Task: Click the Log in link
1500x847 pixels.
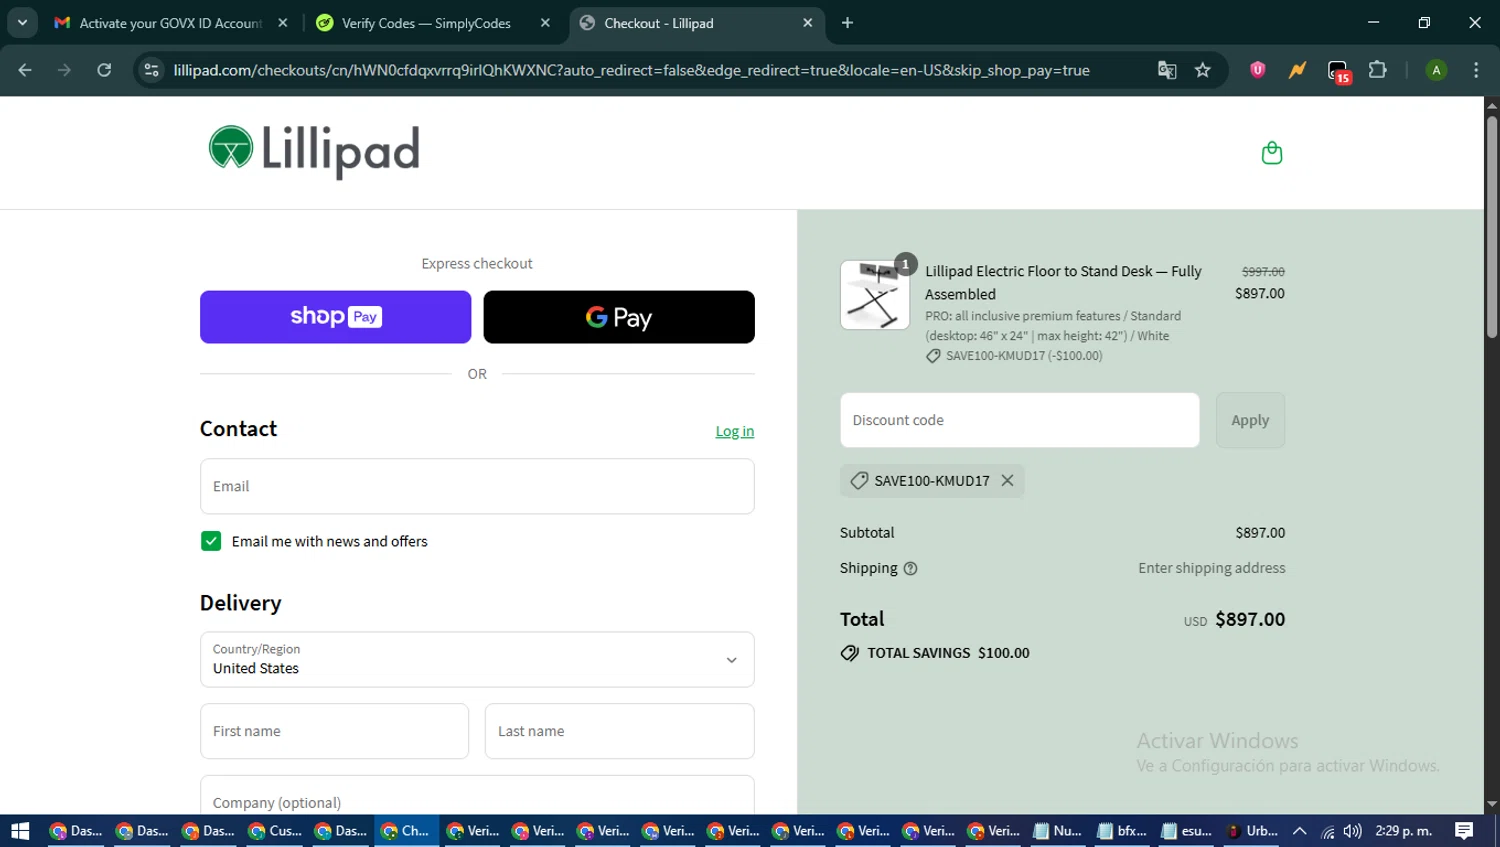Action: click(x=735, y=431)
